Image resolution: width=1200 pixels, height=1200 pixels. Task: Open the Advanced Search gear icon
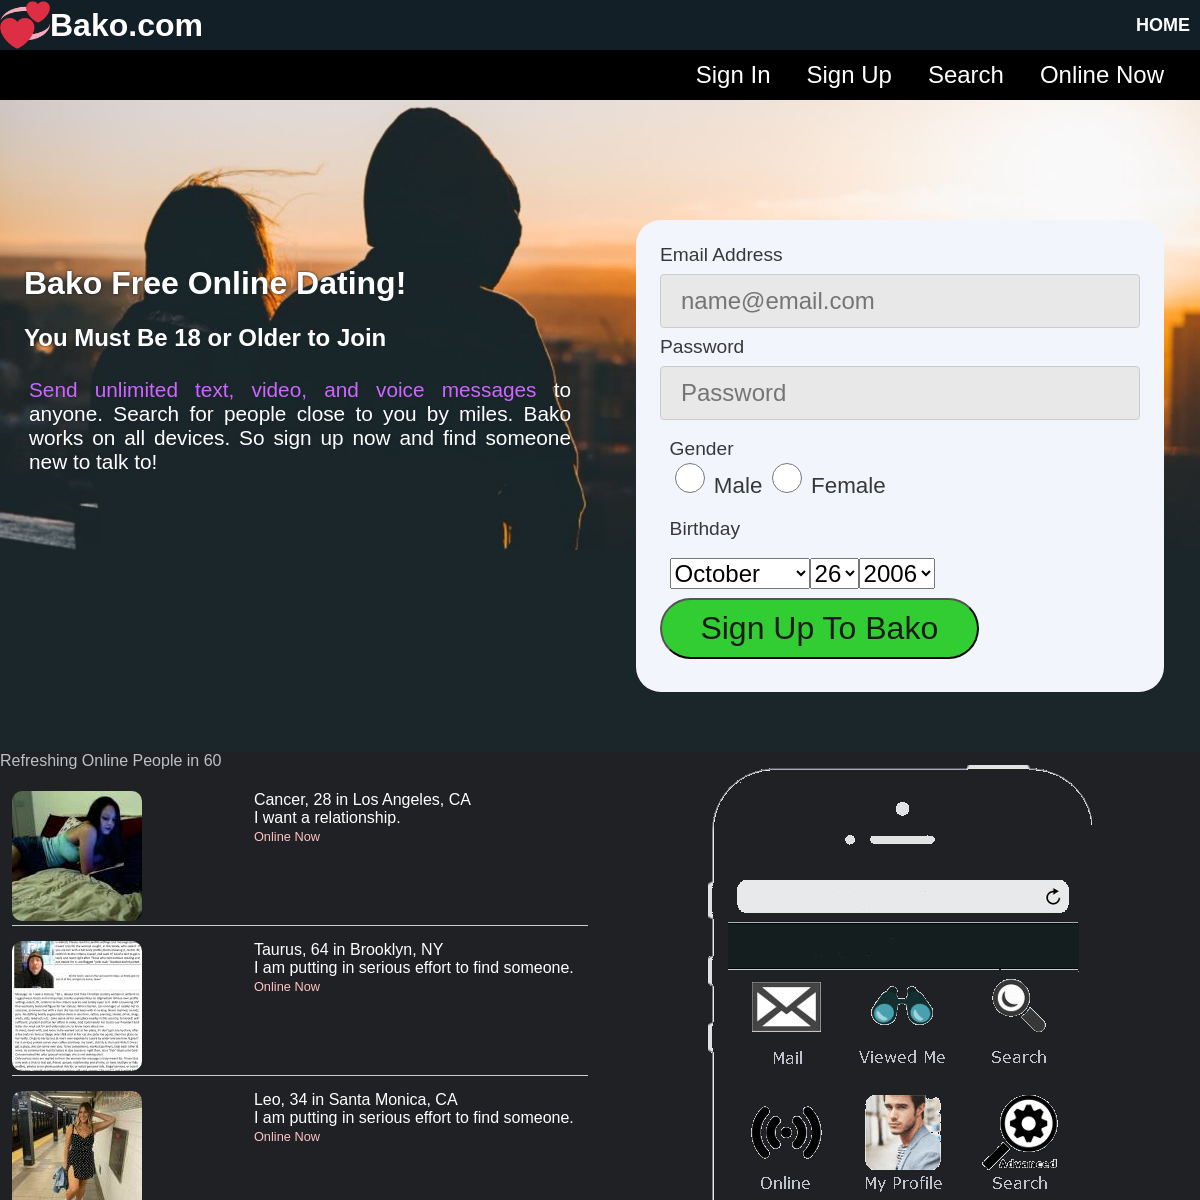[x=1022, y=1131]
